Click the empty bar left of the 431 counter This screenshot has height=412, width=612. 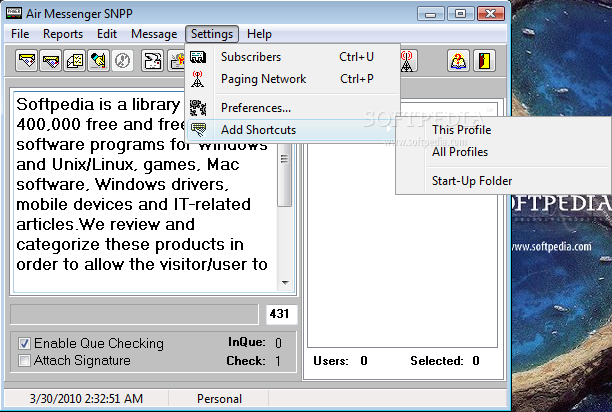[134, 314]
